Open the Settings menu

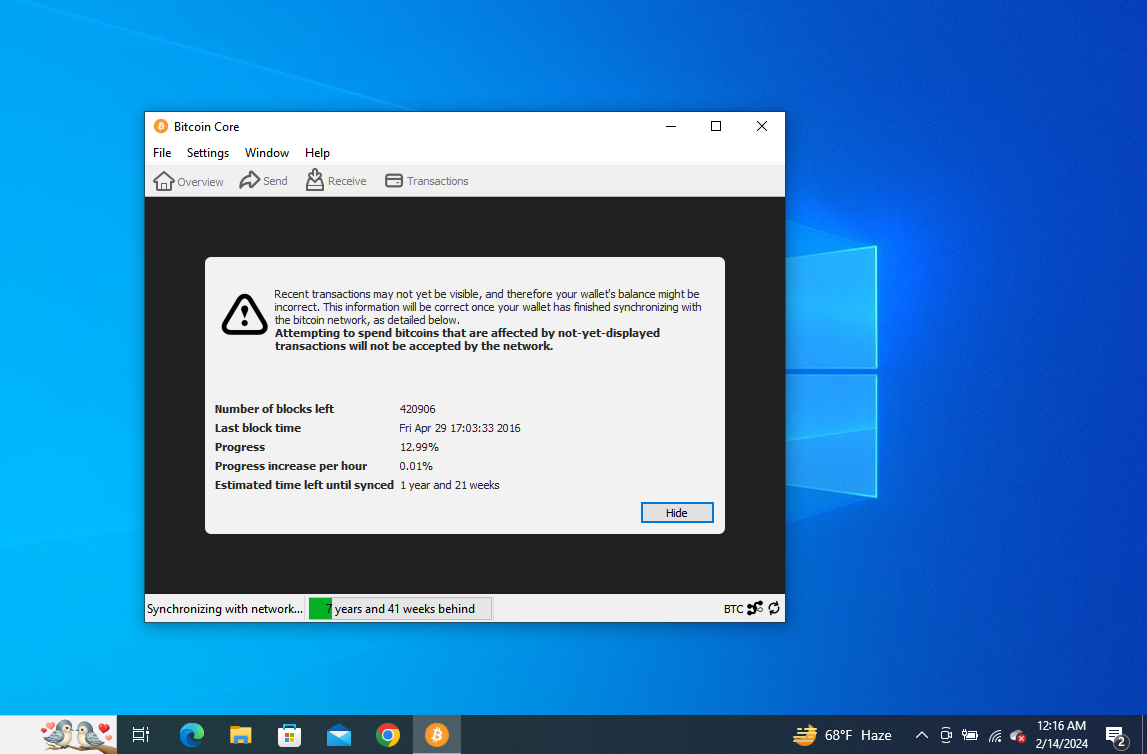click(208, 153)
